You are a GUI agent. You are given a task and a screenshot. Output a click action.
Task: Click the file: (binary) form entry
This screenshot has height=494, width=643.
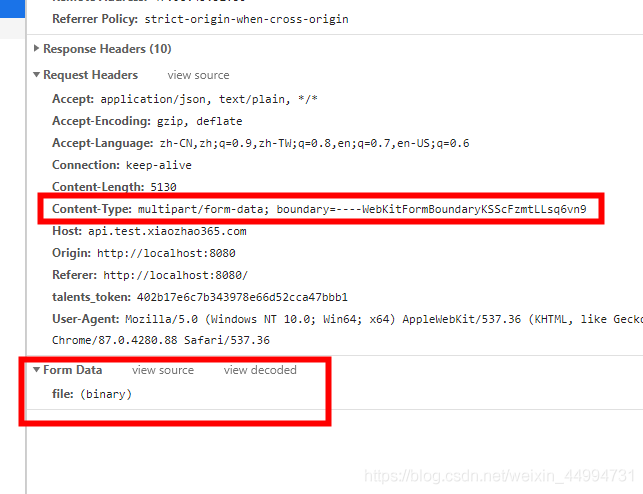(x=92, y=394)
